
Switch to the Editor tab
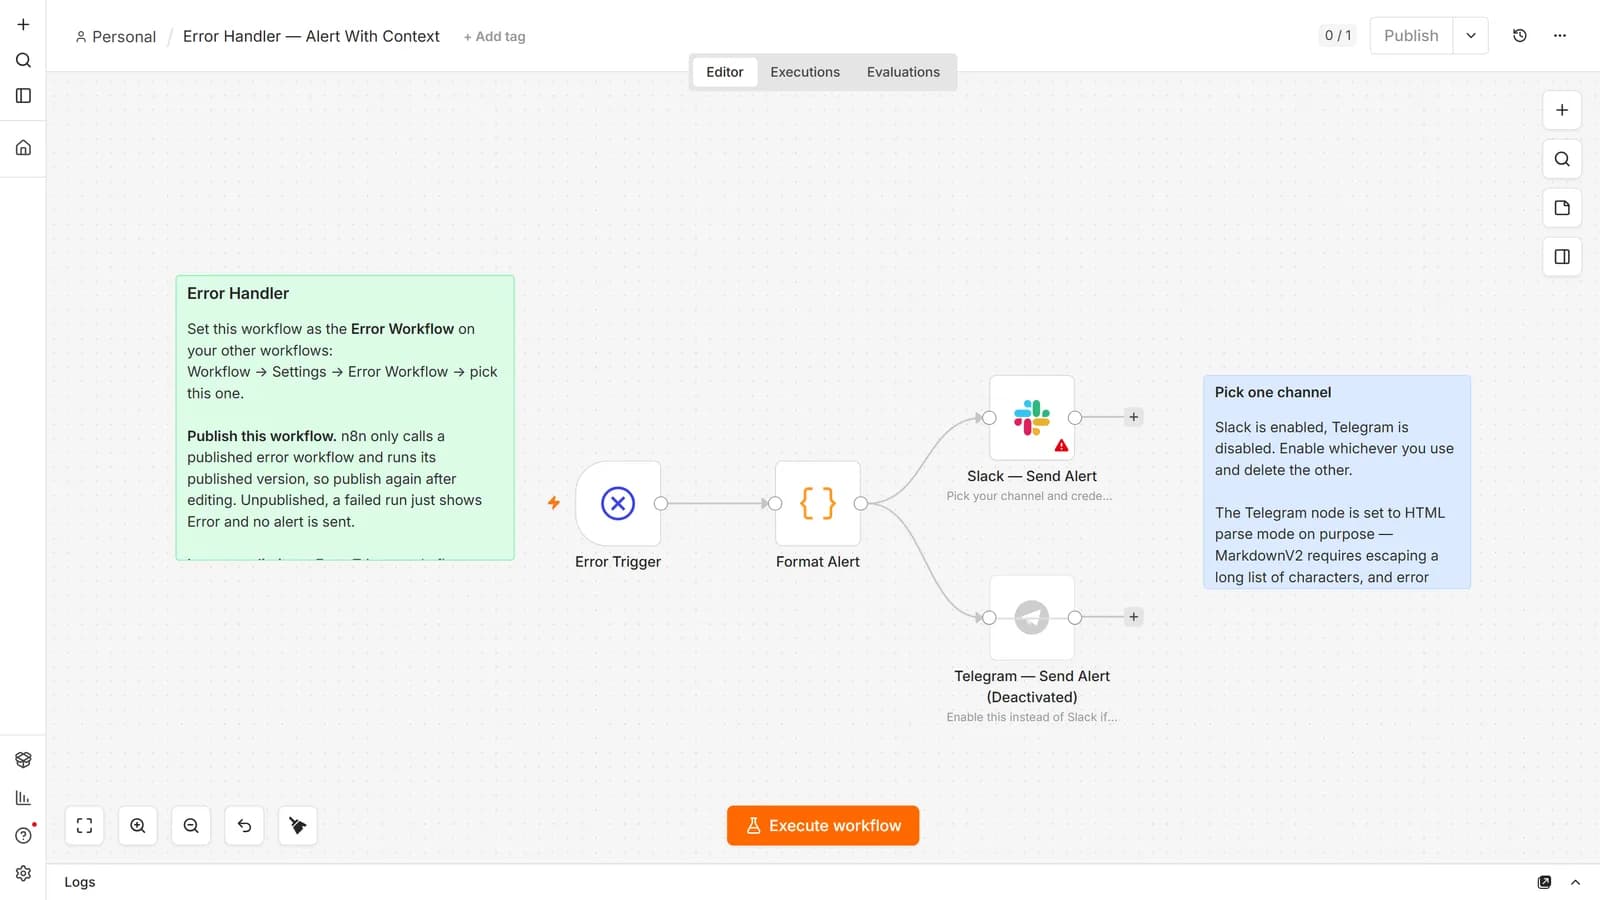pyautogui.click(x=725, y=72)
